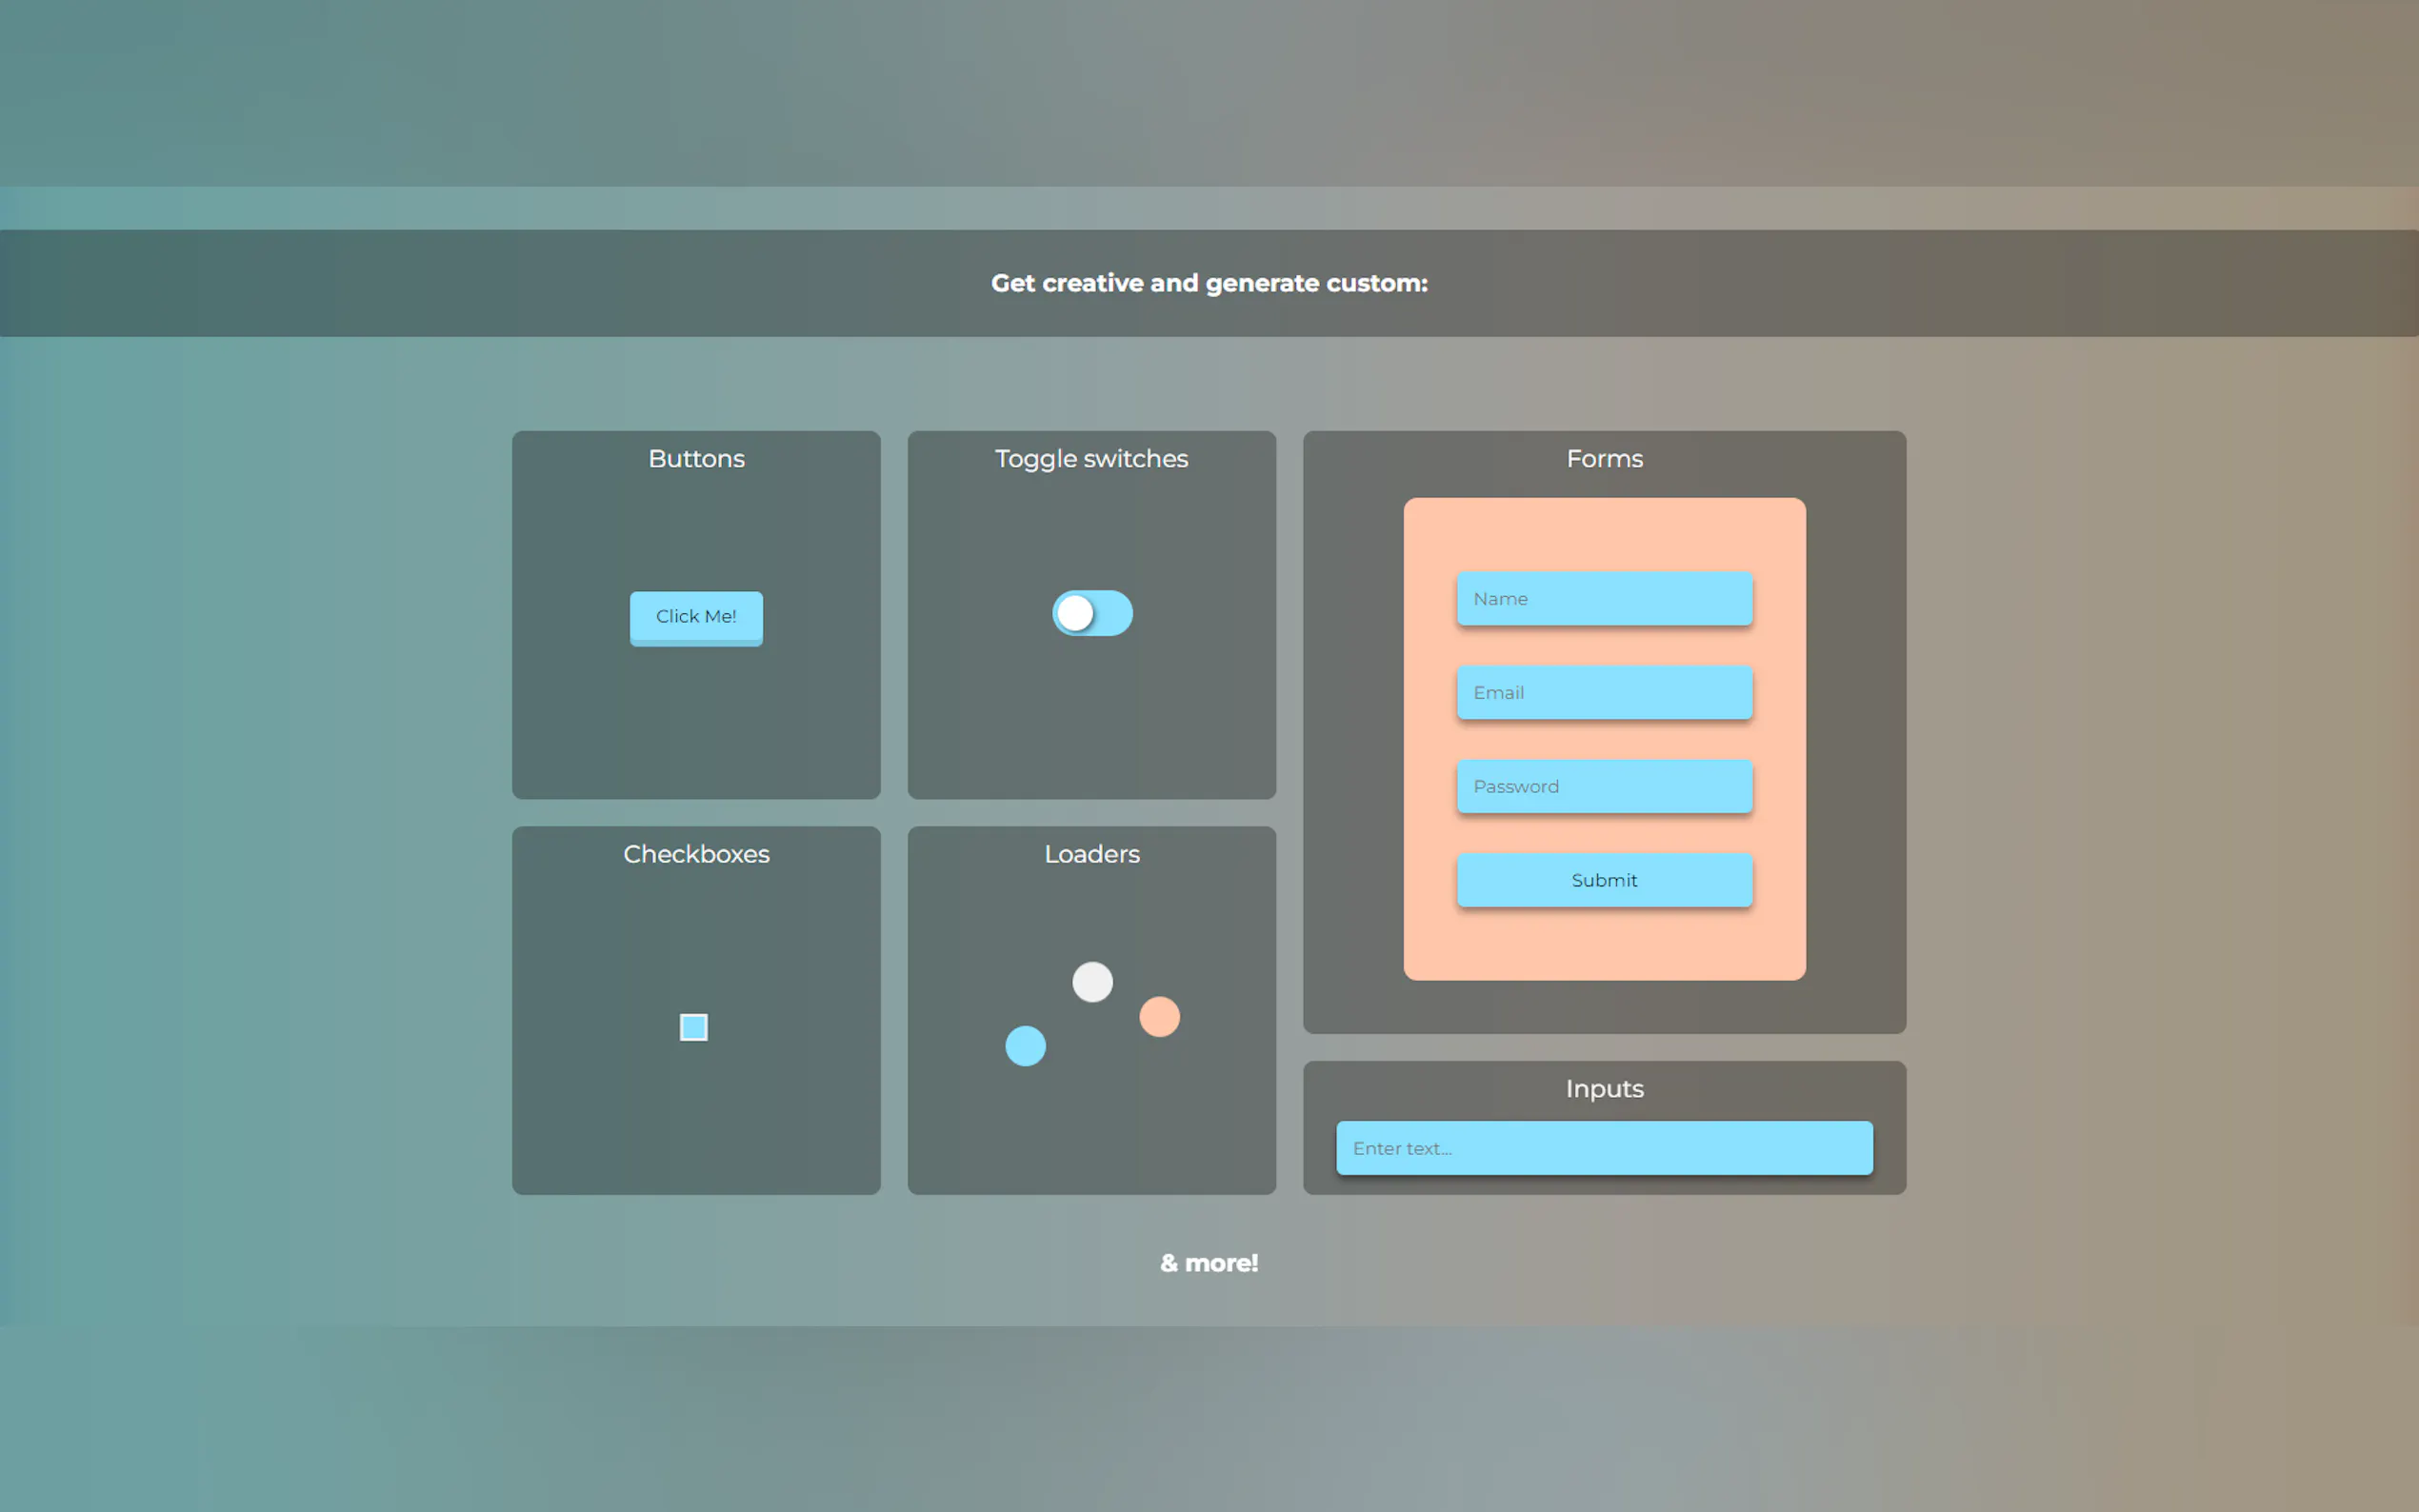Click the Inputs card heading
This screenshot has height=1512, width=2419.
click(1604, 1089)
